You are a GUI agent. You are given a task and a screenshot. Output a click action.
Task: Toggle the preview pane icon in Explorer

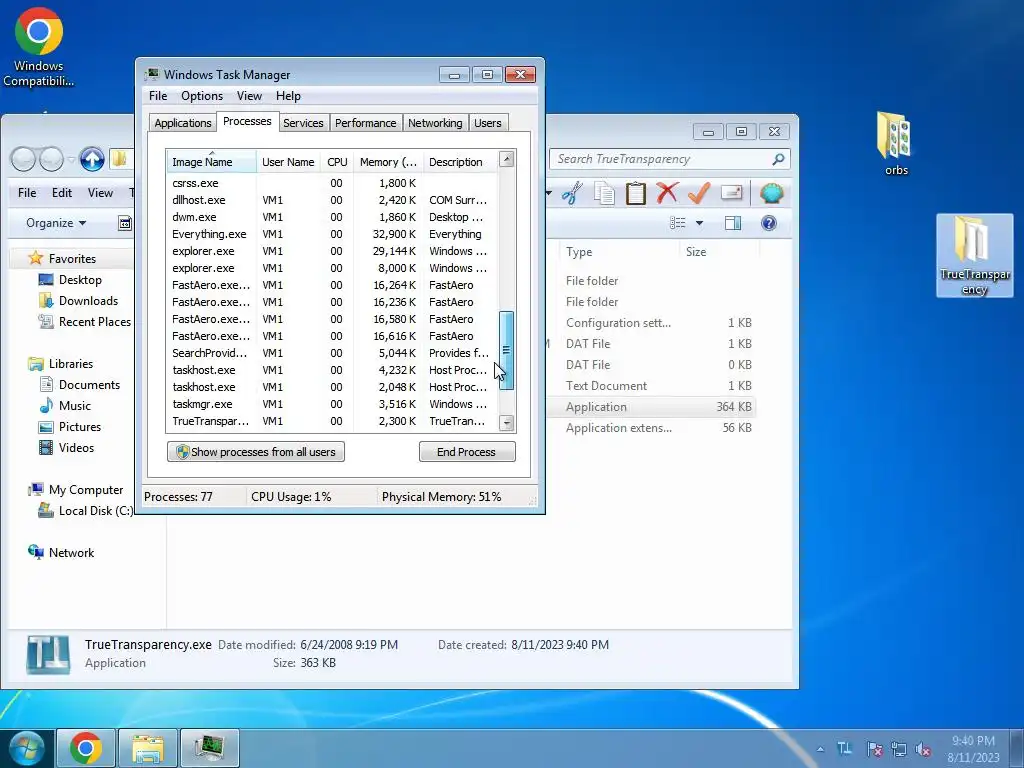tap(733, 223)
